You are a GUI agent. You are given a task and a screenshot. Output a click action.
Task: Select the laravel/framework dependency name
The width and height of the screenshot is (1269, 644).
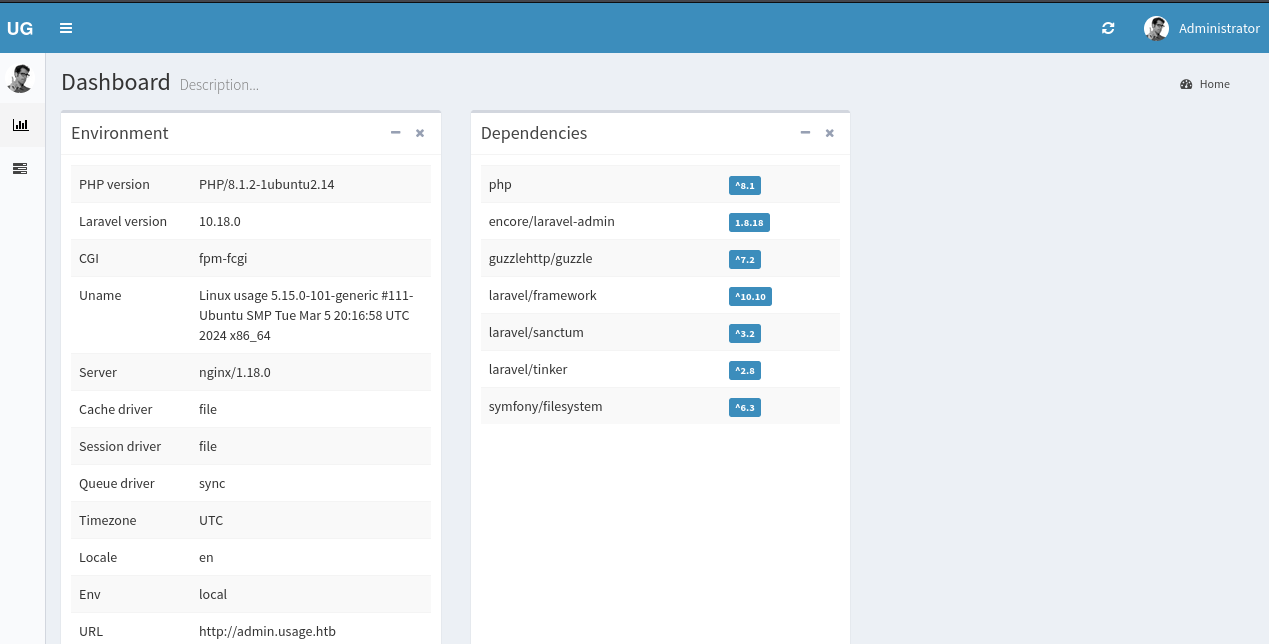(542, 295)
